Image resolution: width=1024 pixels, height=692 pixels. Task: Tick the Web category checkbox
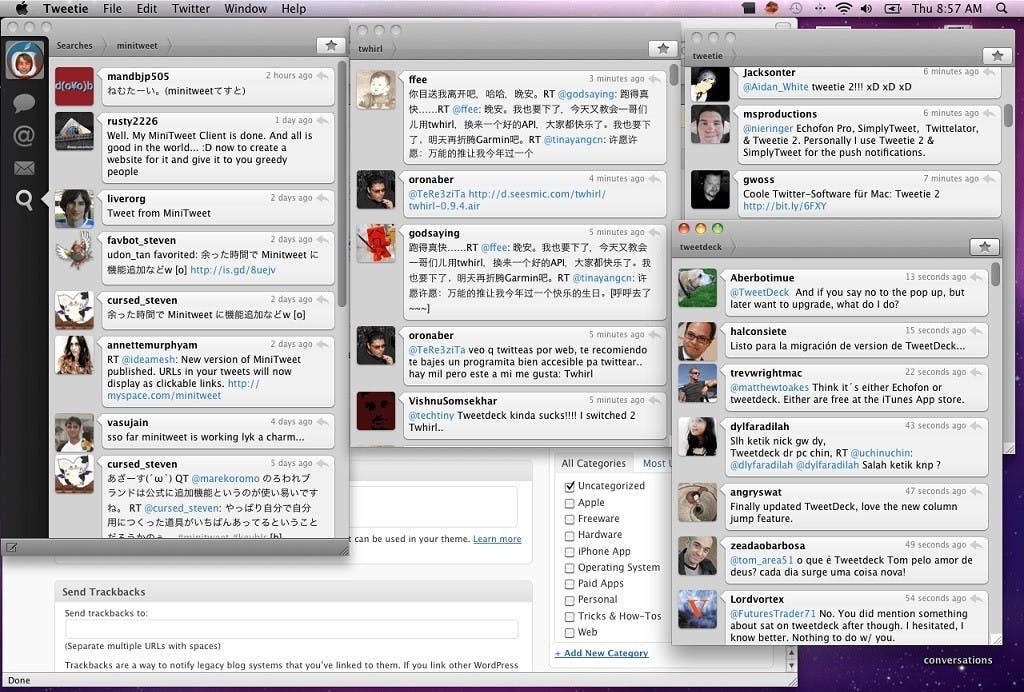(569, 632)
